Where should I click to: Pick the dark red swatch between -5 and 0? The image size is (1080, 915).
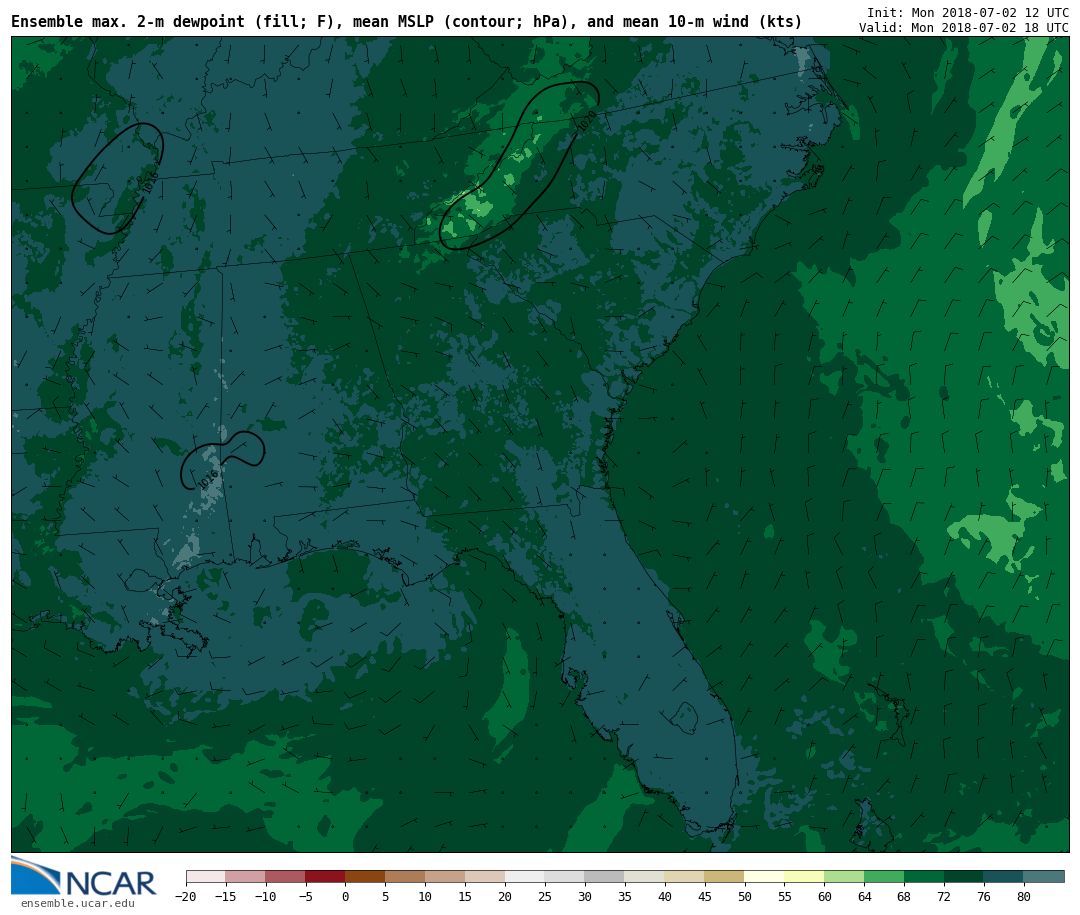coord(325,876)
